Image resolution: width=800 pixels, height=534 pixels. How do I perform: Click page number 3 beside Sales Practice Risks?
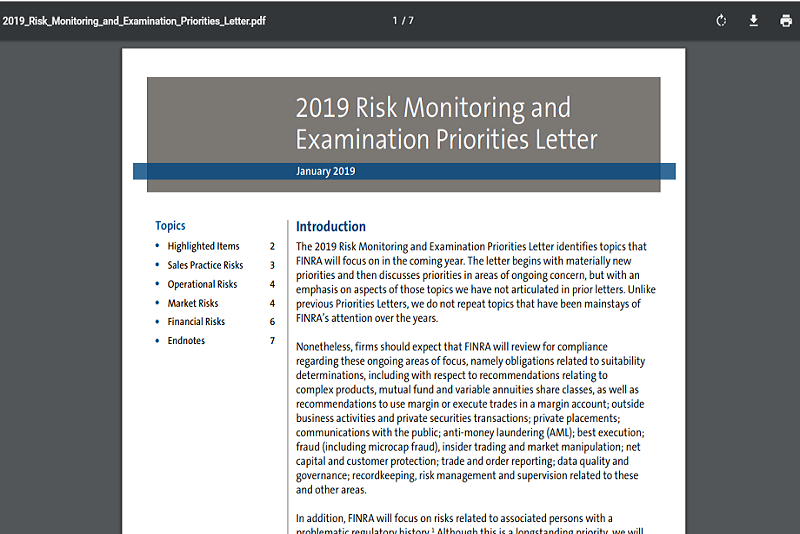point(272,265)
